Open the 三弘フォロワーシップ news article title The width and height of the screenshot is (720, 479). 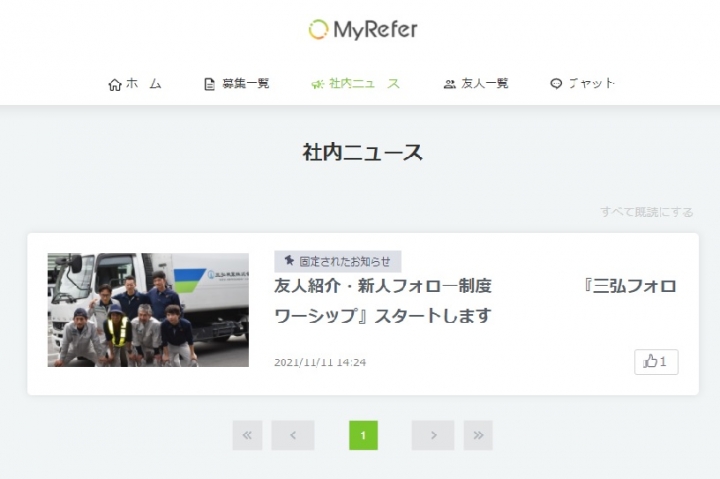(475, 300)
